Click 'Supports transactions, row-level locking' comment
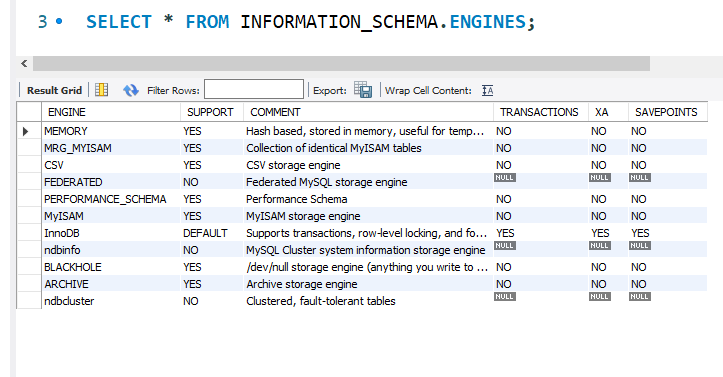723x377 pixels. (x=368, y=233)
